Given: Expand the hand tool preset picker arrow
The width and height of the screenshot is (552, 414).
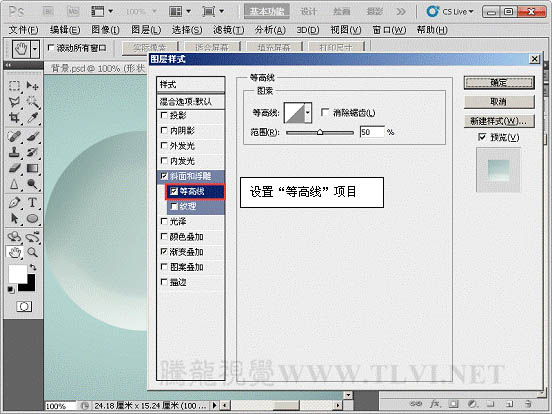Looking at the screenshot, I should (x=34, y=49).
